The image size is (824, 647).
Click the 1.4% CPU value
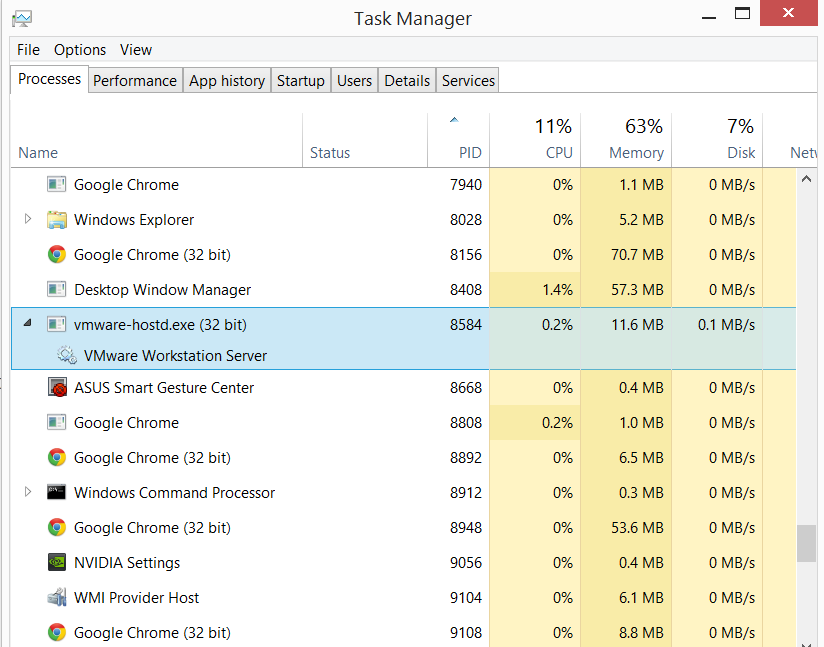(558, 290)
